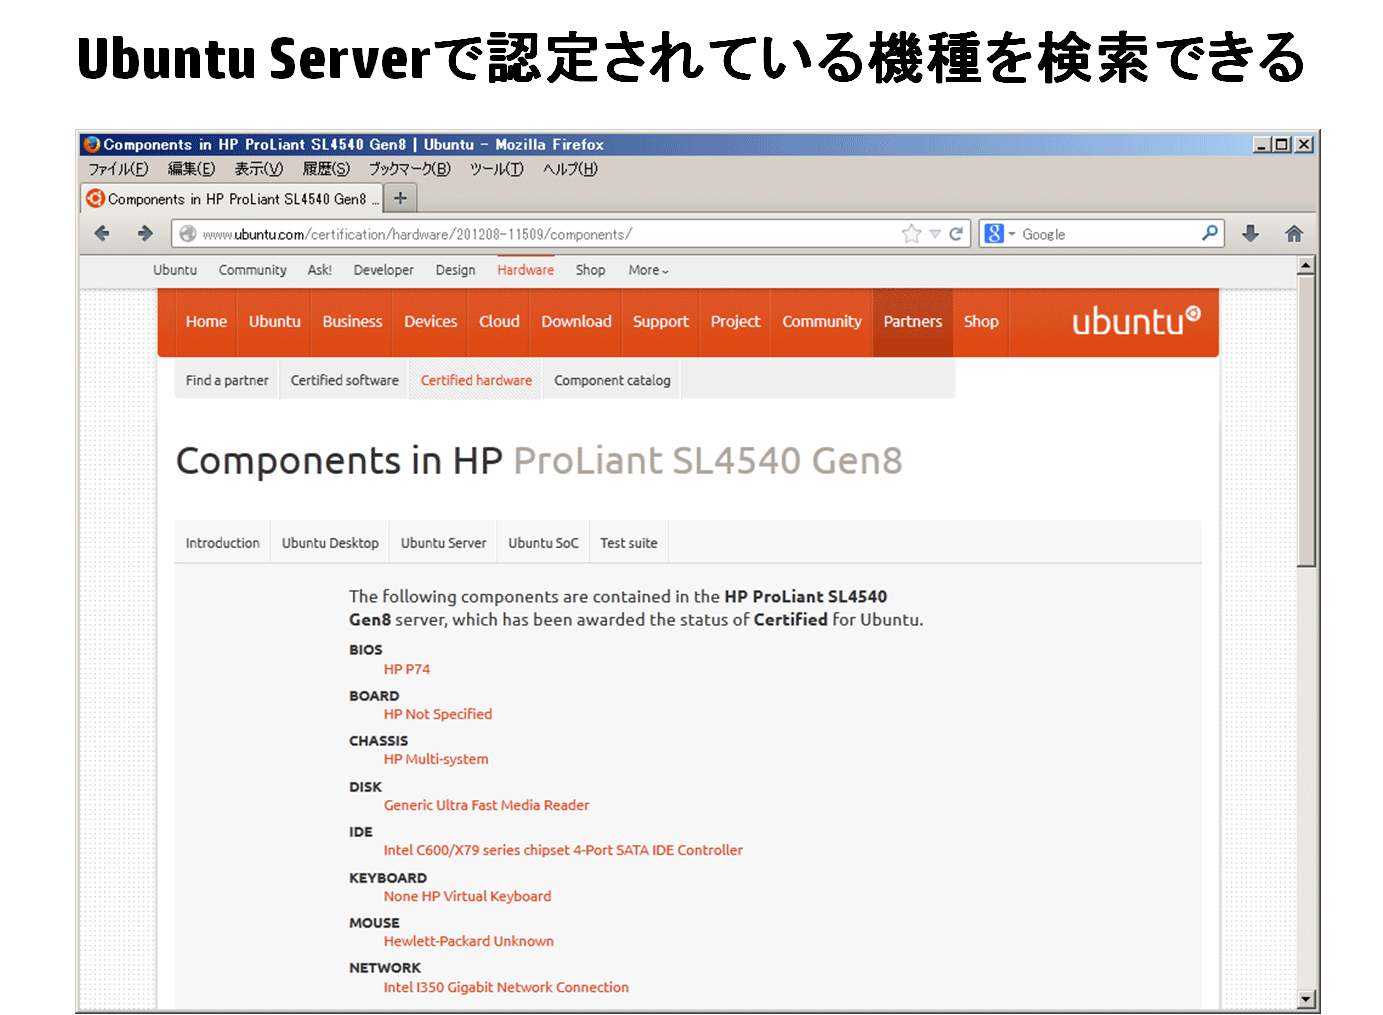Select Devices in orange navigation
This screenshot has width=1383, height=1015.
[x=430, y=321]
